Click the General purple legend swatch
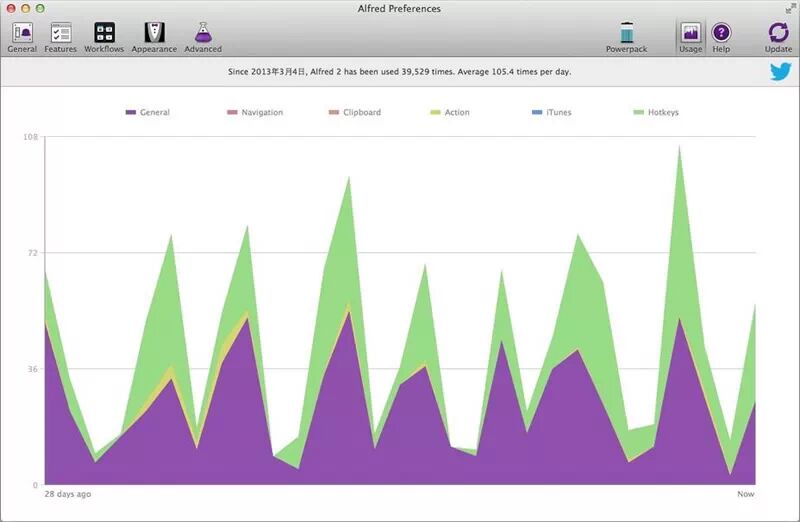 click(131, 112)
